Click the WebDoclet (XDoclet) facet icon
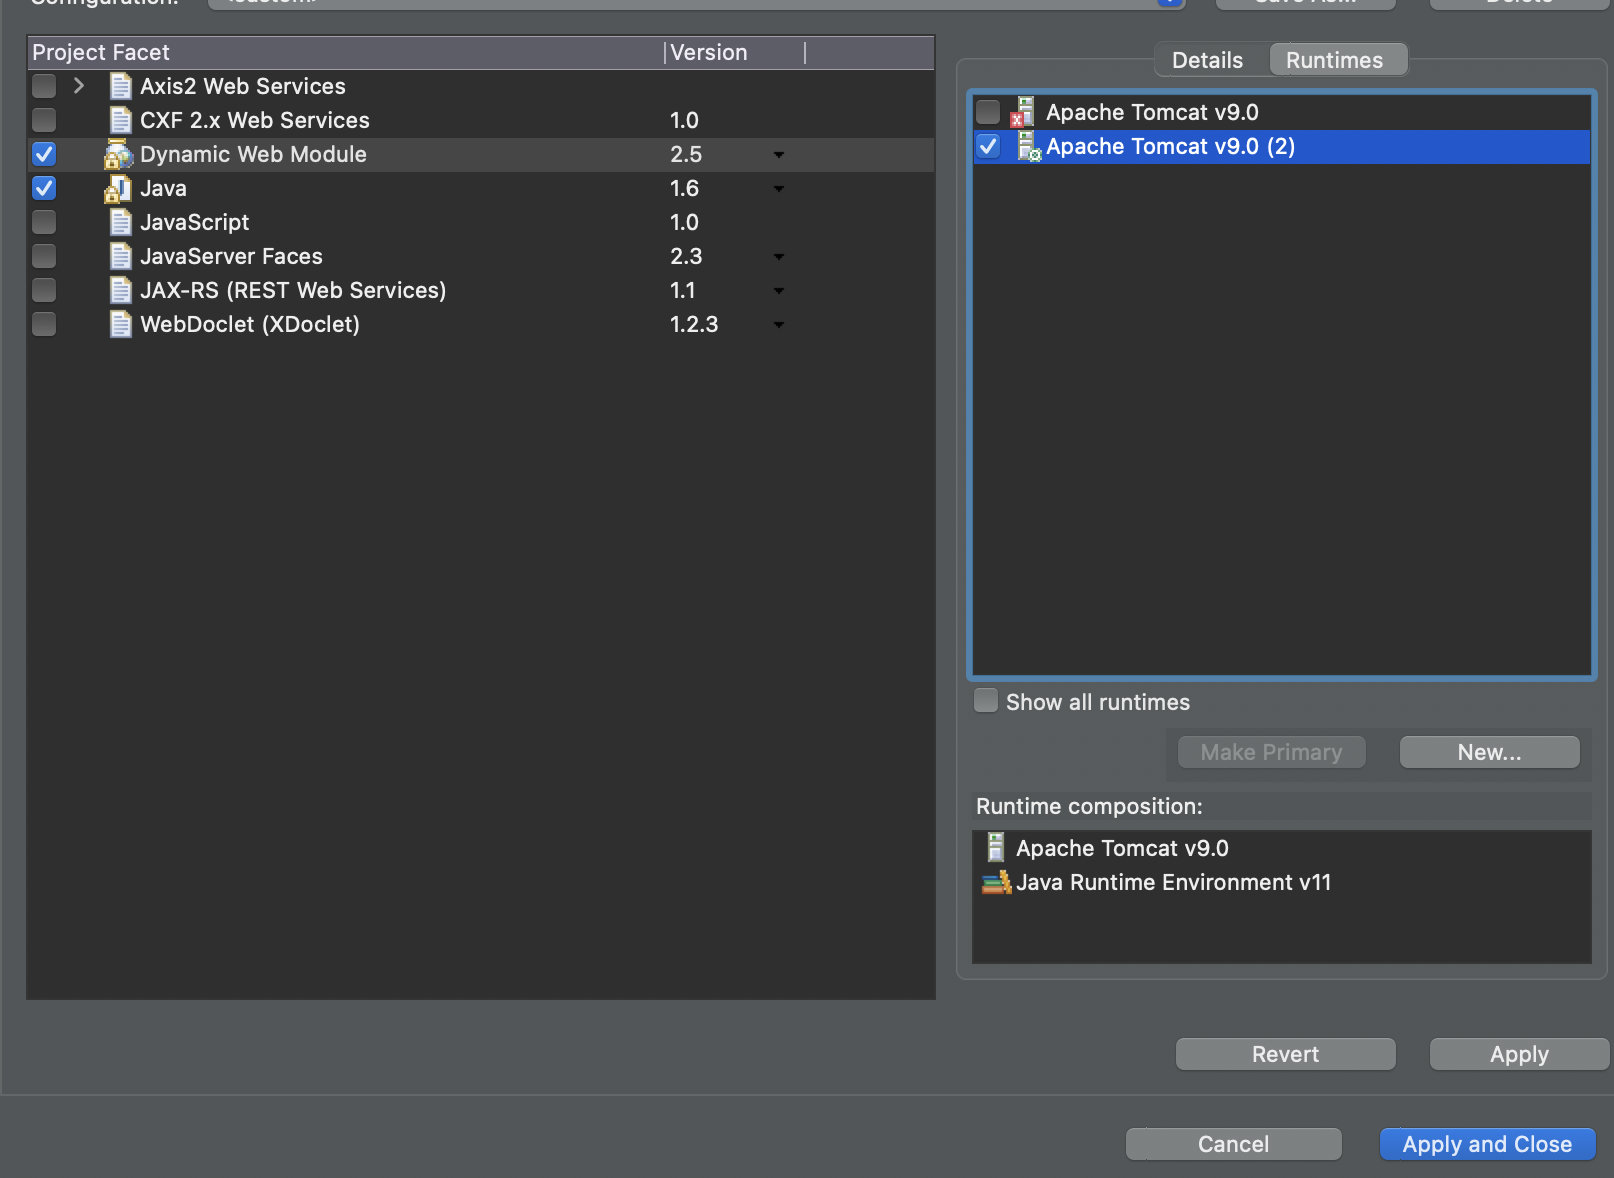 (x=120, y=324)
